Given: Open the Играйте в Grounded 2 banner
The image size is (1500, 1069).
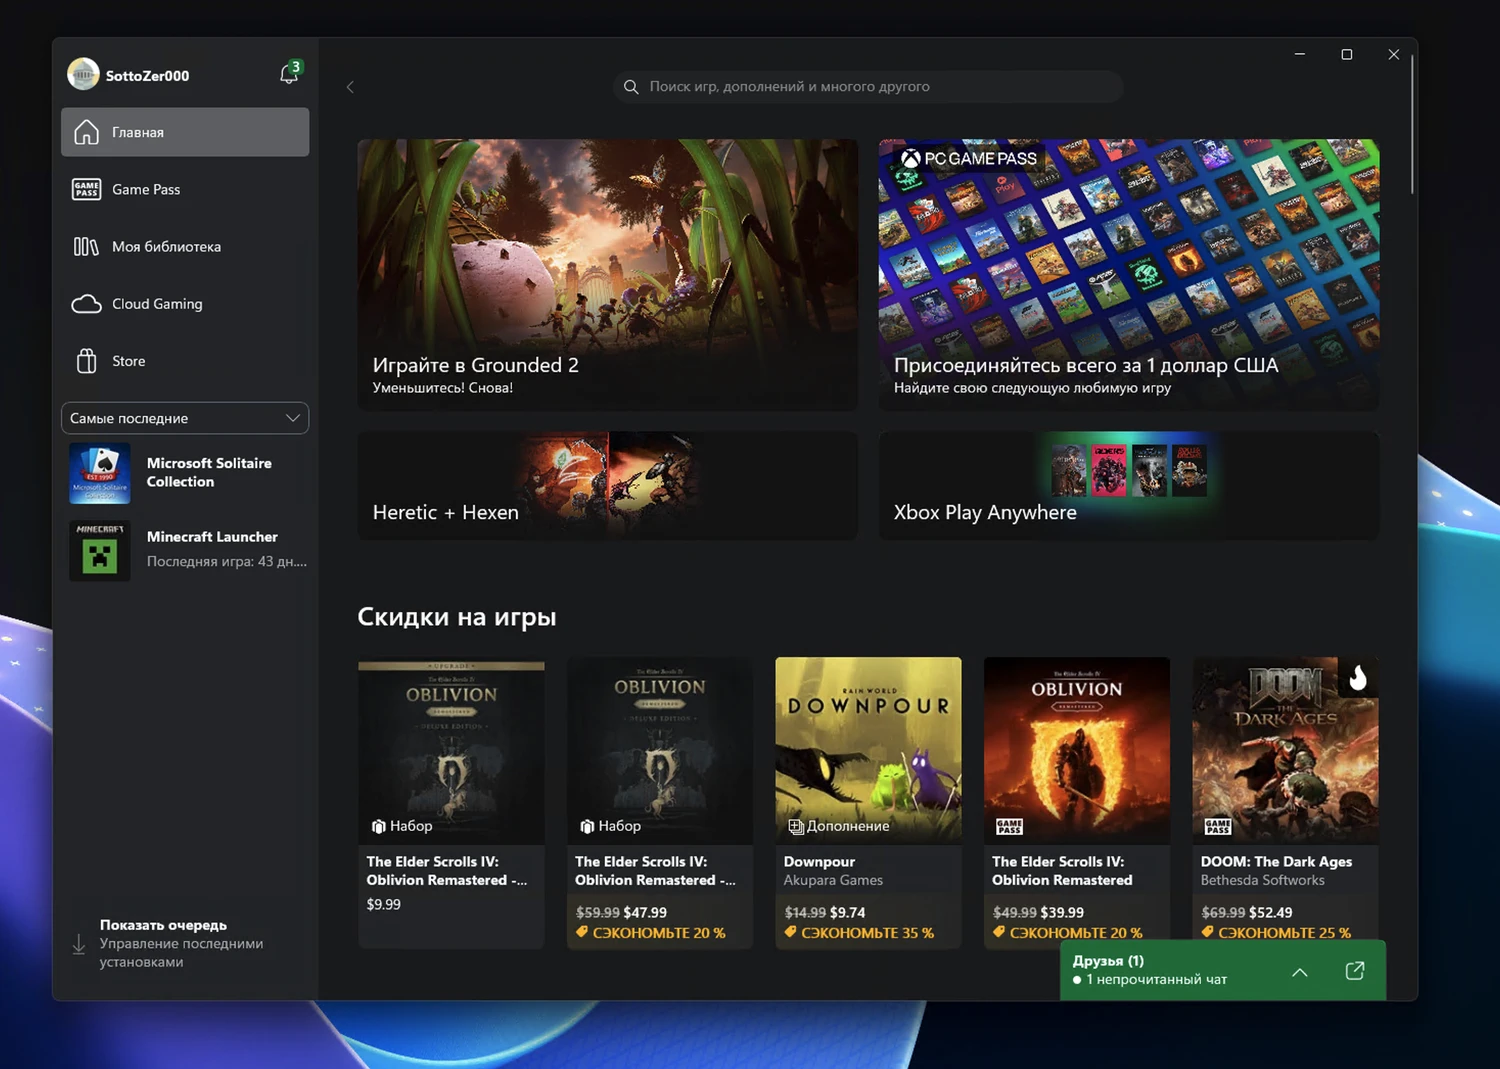Looking at the screenshot, I should pos(607,274).
